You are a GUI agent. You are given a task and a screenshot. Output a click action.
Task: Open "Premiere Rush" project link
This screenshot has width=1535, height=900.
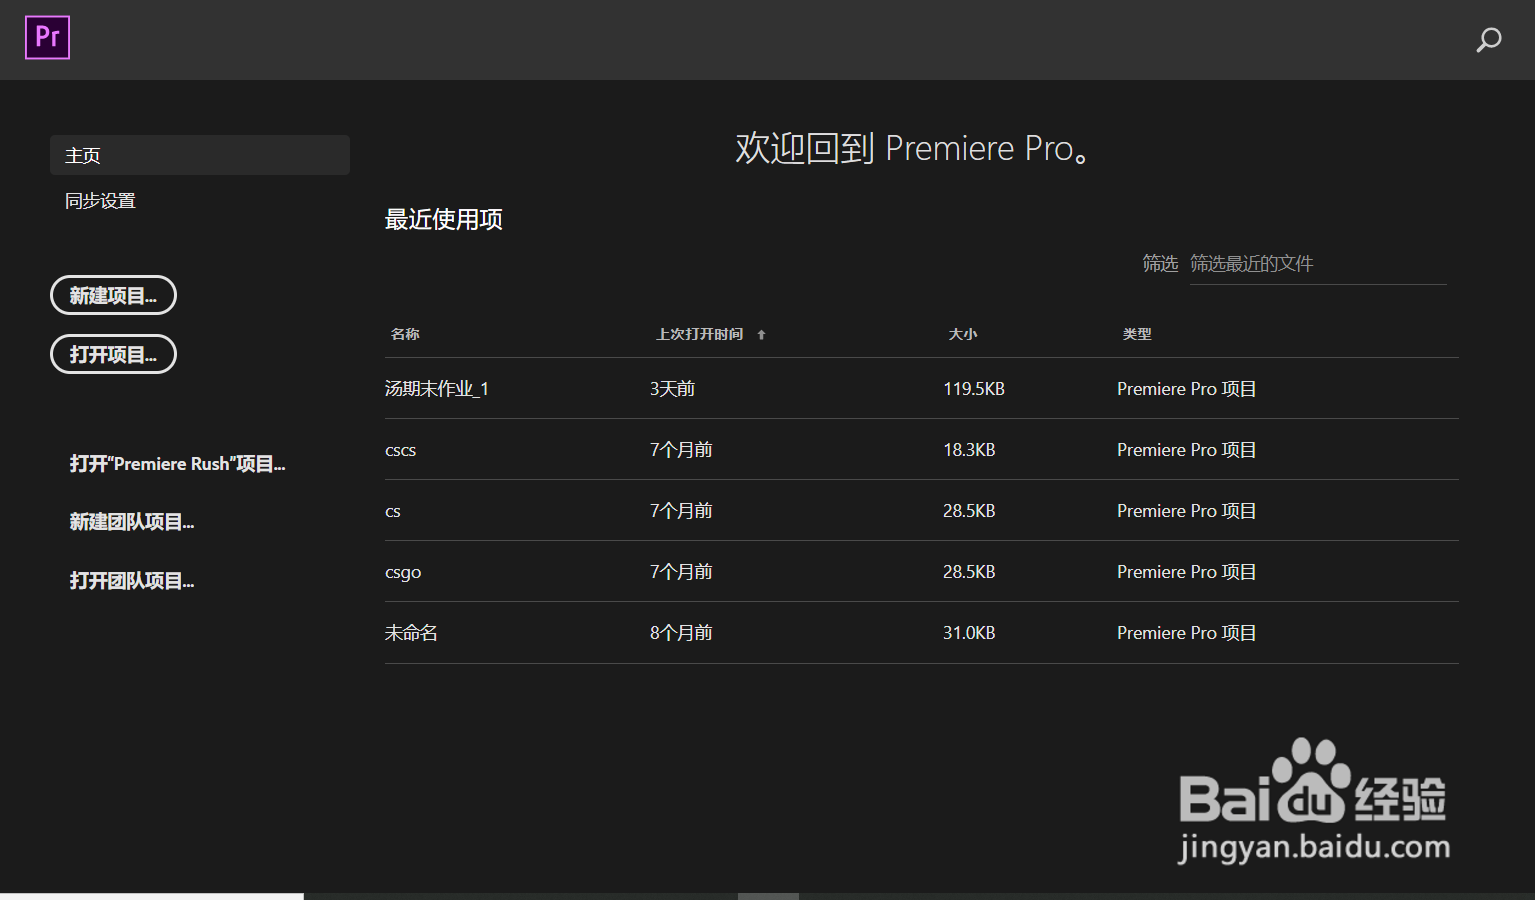click(x=177, y=464)
